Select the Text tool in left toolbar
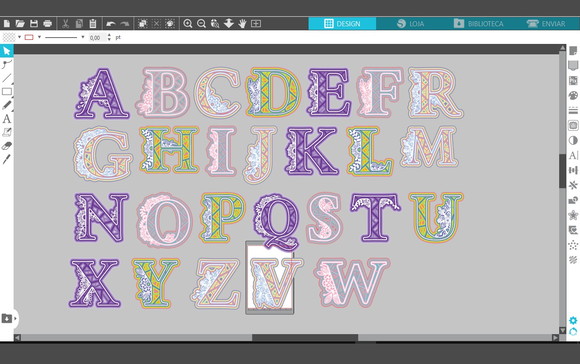Image resolution: width=580 pixels, height=364 pixels. [6, 119]
